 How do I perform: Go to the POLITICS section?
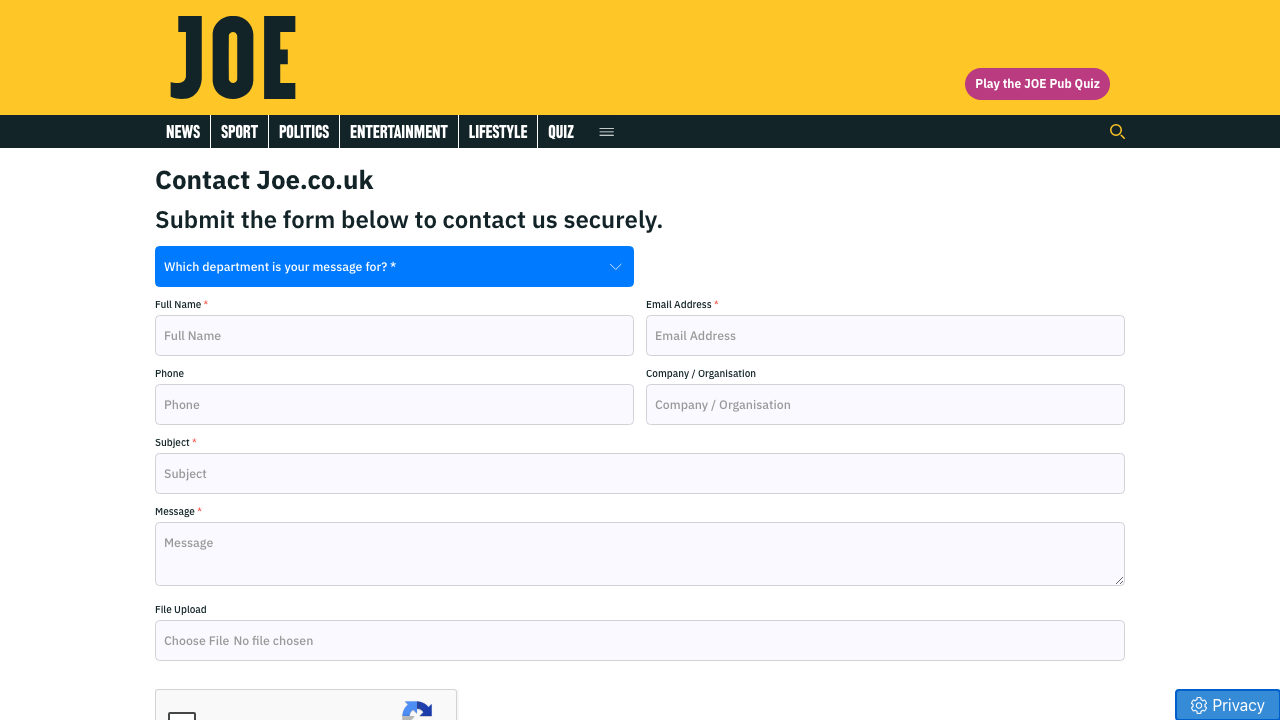(x=303, y=131)
